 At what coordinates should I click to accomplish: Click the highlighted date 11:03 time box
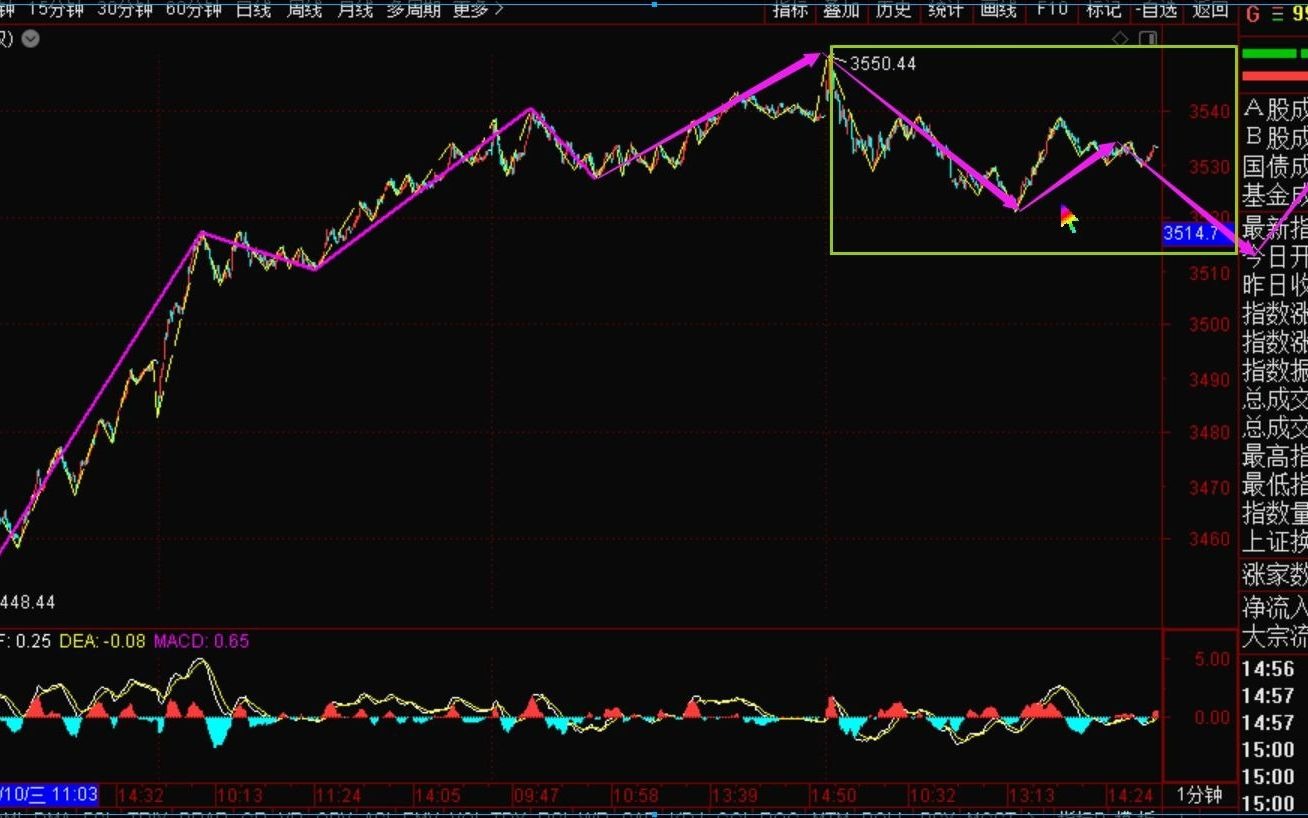pos(50,795)
